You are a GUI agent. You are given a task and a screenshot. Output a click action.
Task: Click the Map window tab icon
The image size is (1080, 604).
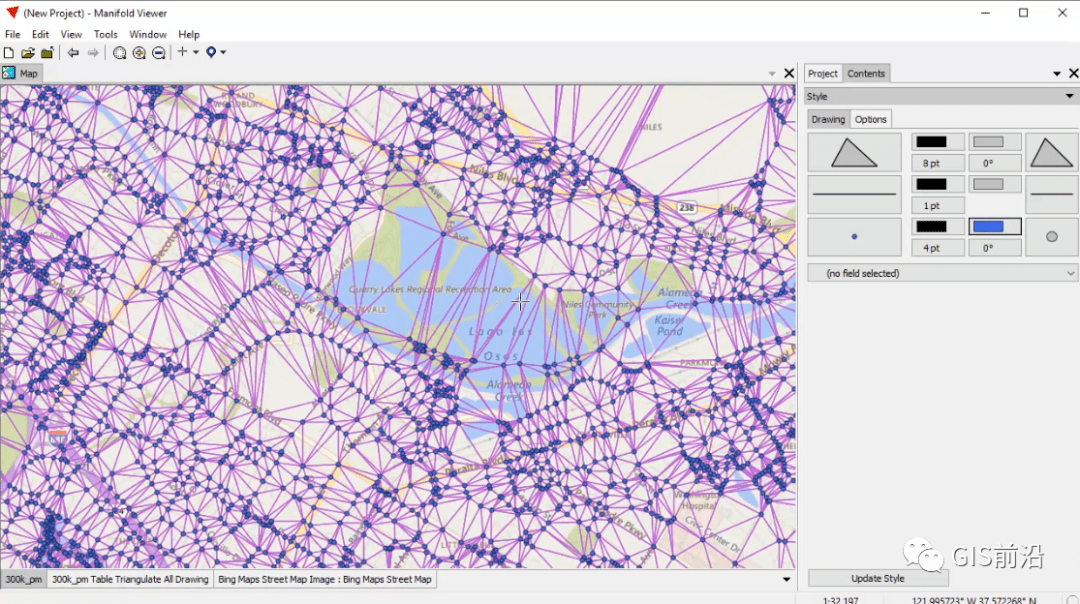pos(9,73)
